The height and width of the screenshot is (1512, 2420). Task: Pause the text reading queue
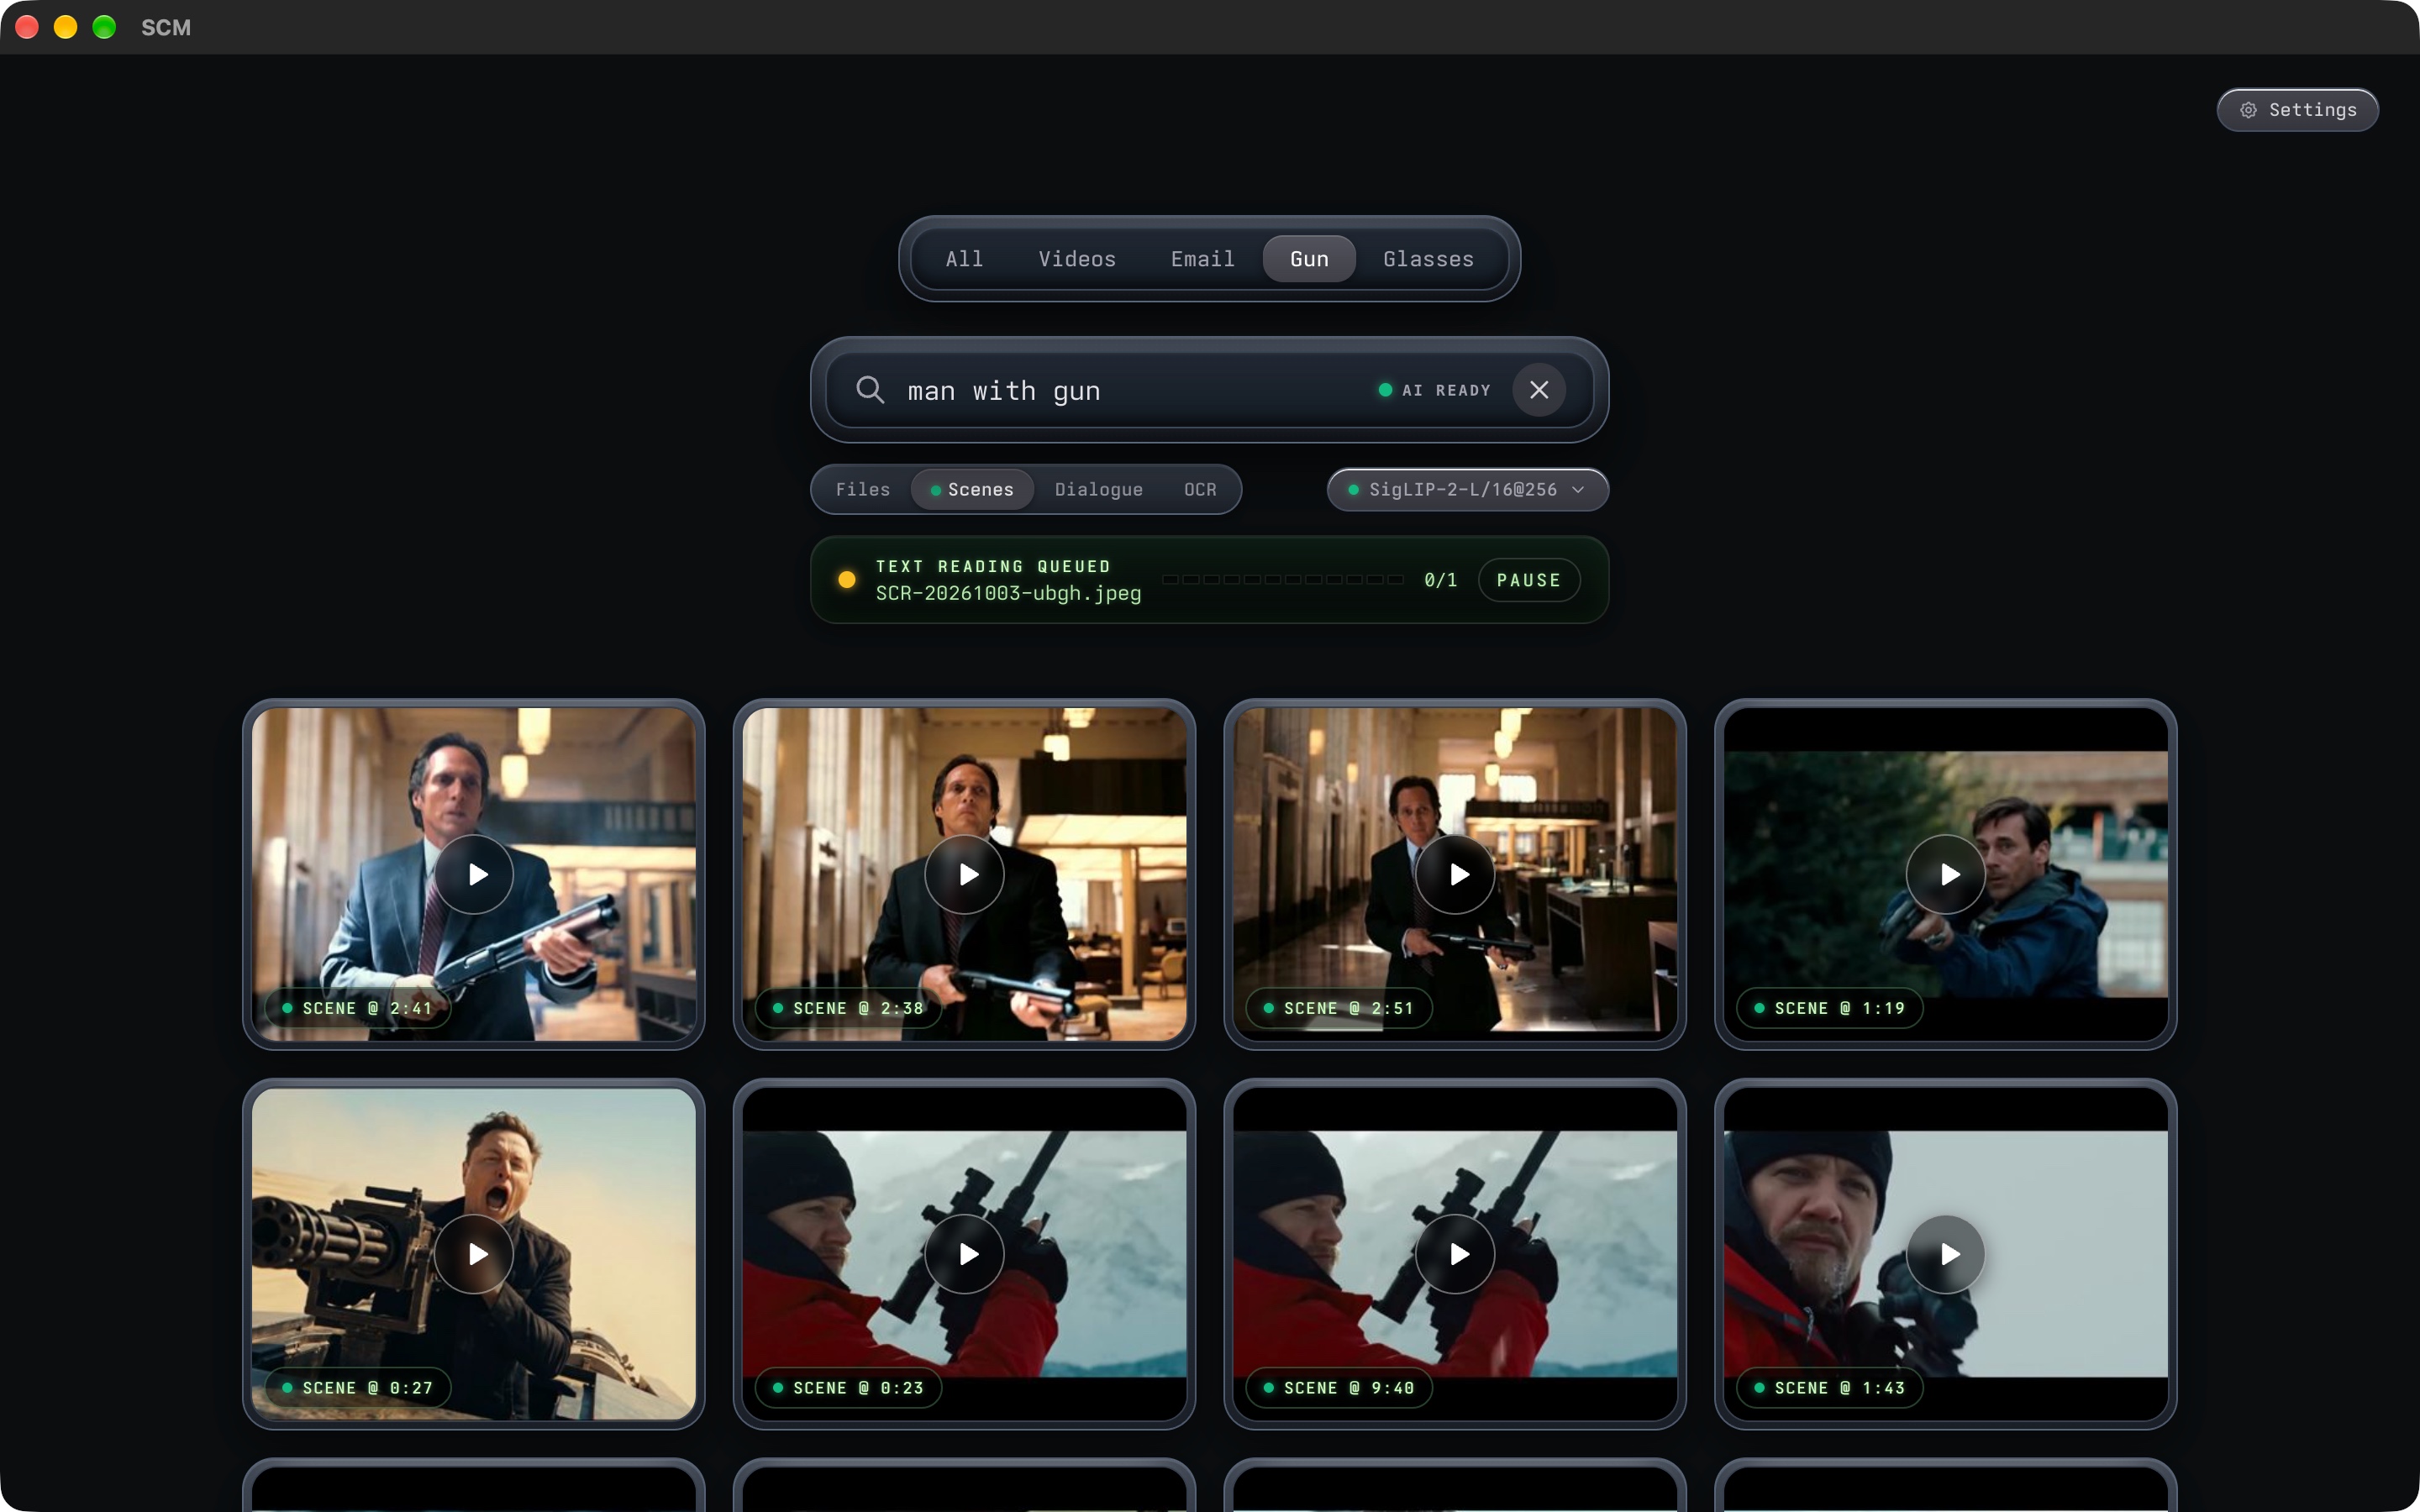[1528, 580]
